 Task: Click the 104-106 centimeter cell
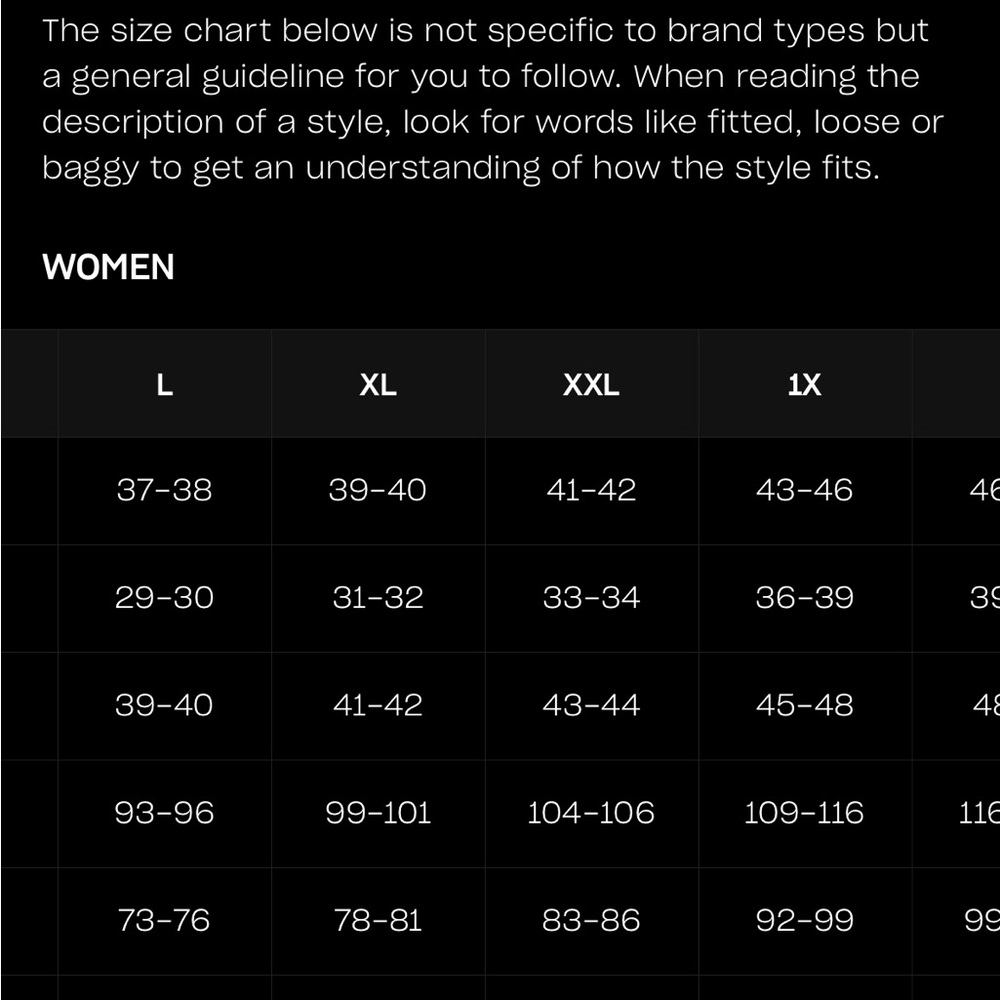(591, 813)
